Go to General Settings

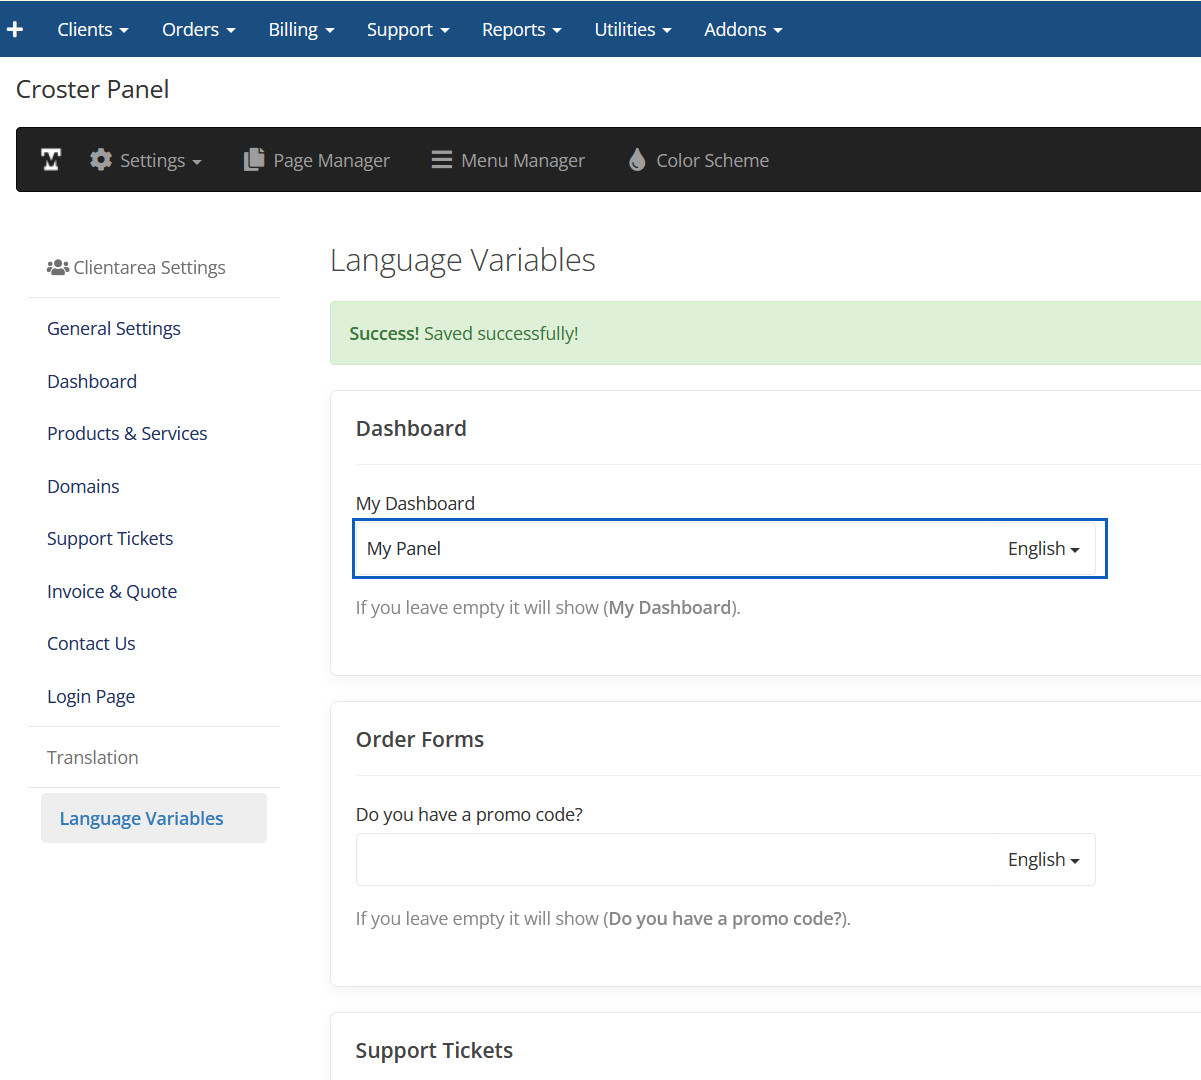click(x=114, y=329)
